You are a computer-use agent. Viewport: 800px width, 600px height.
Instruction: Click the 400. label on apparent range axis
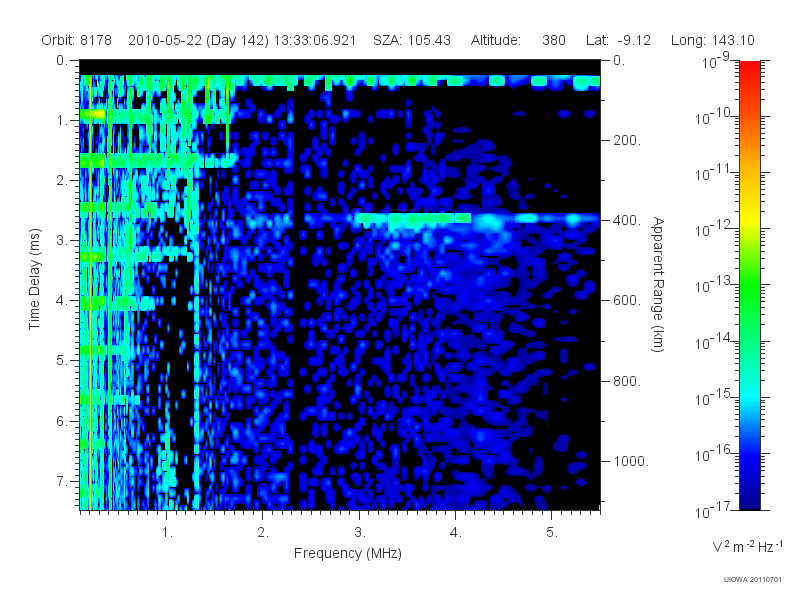[626, 220]
